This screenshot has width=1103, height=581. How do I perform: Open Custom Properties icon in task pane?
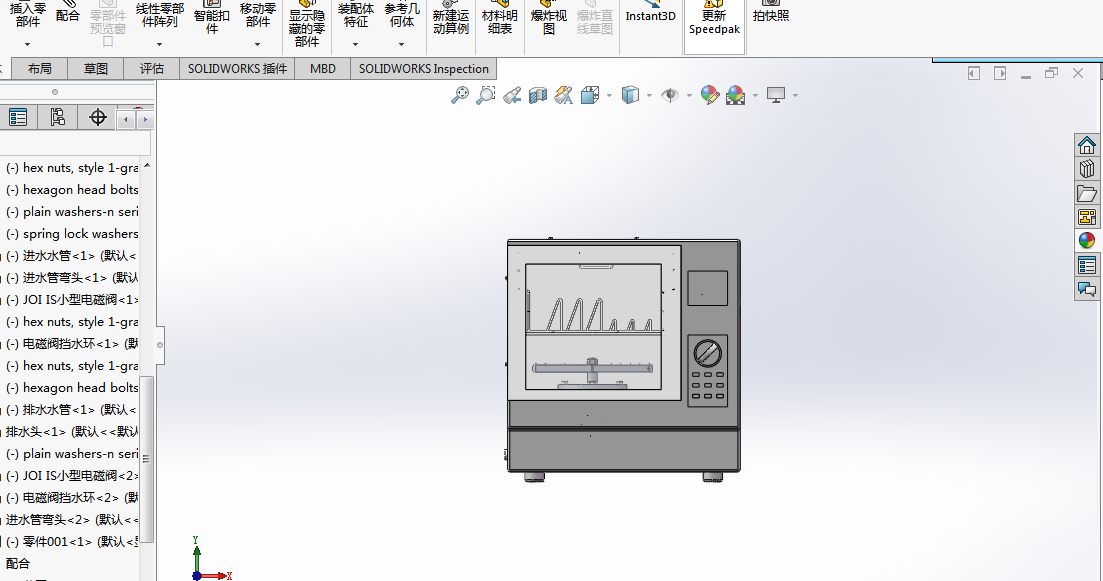(x=1087, y=264)
